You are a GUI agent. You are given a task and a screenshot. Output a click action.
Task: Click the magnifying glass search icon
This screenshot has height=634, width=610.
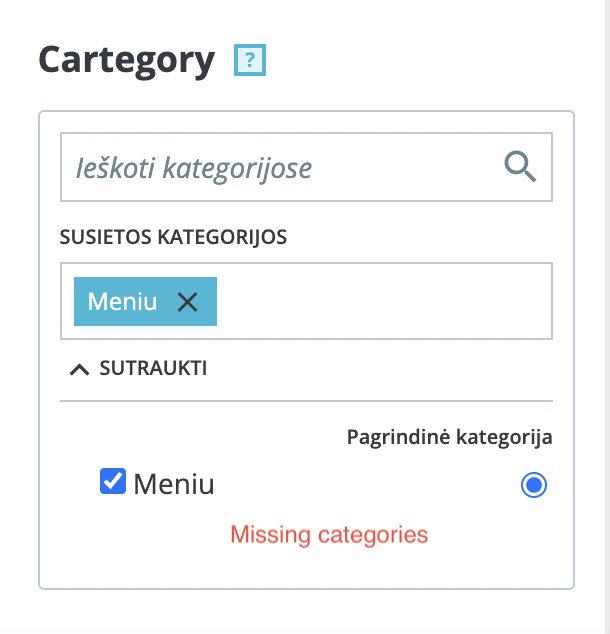click(520, 167)
